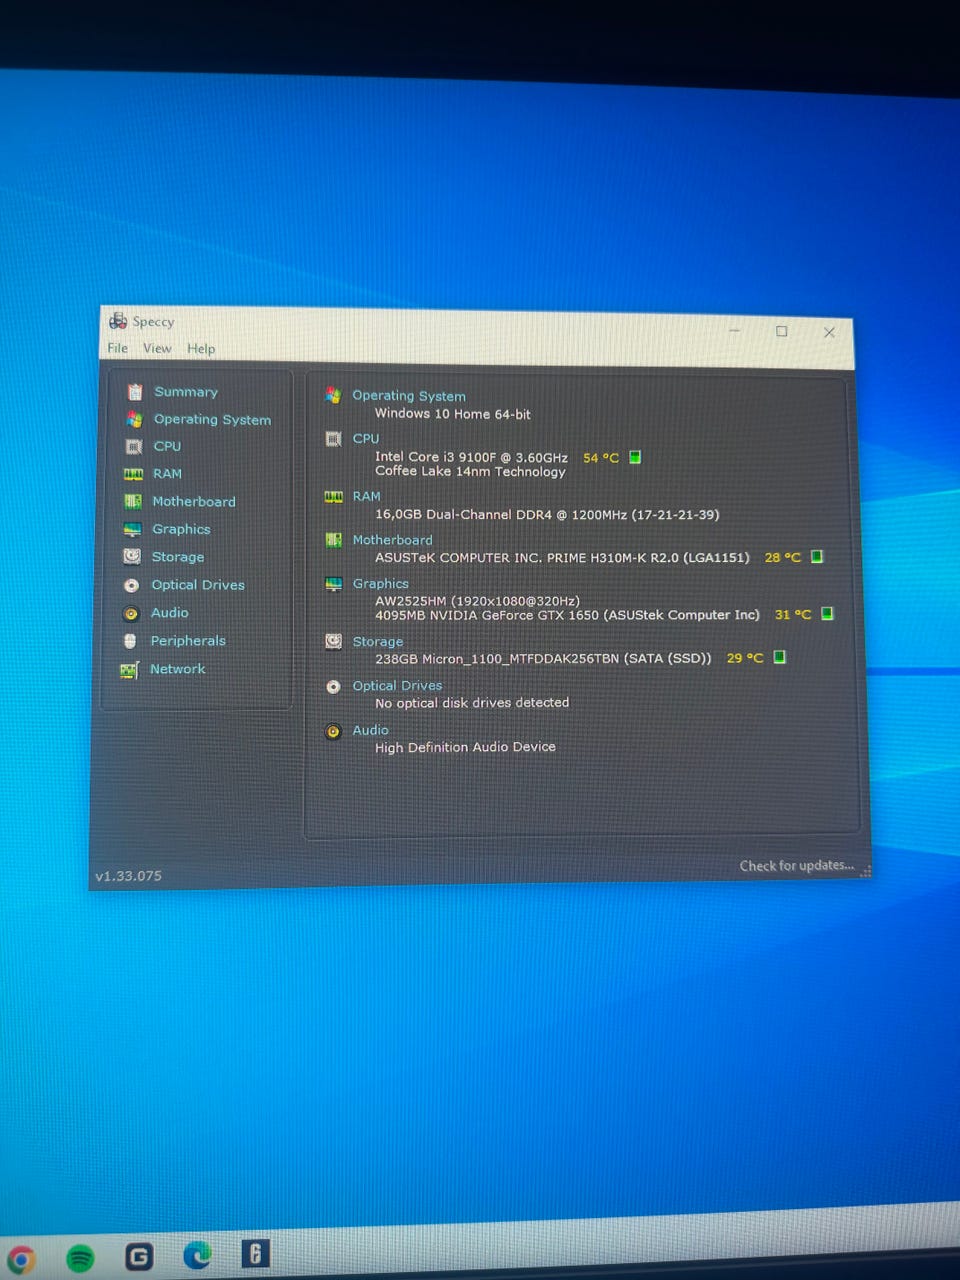The image size is (960, 1280).
Task: Open the Storage heading link in summary
Action: click(378, 642)
